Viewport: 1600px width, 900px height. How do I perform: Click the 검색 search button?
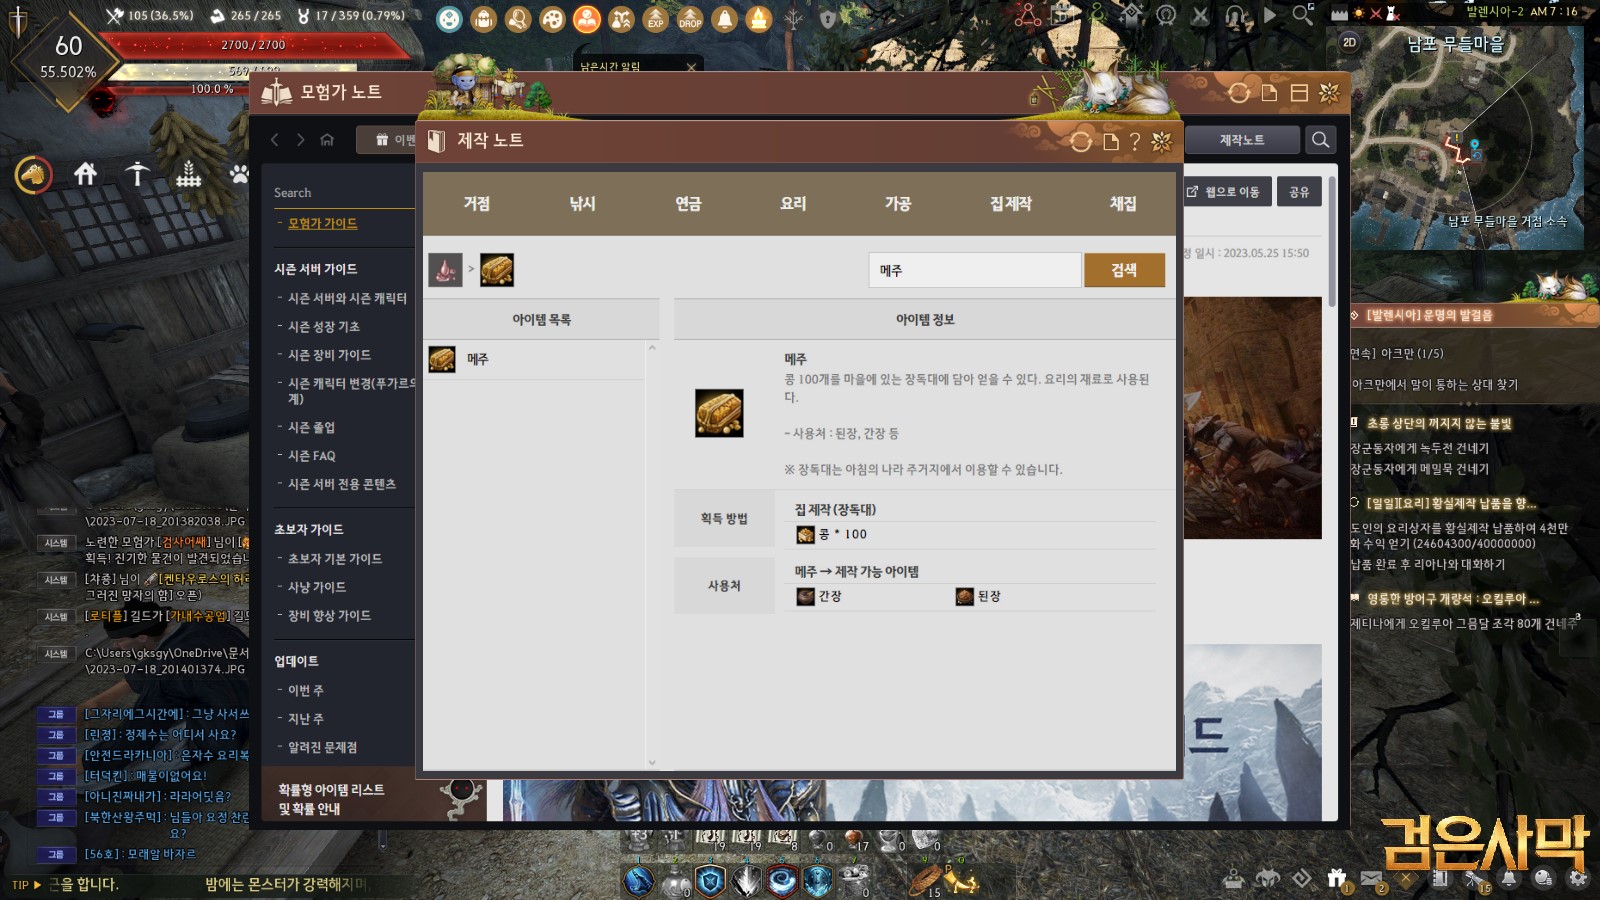tap(1124, 270)
